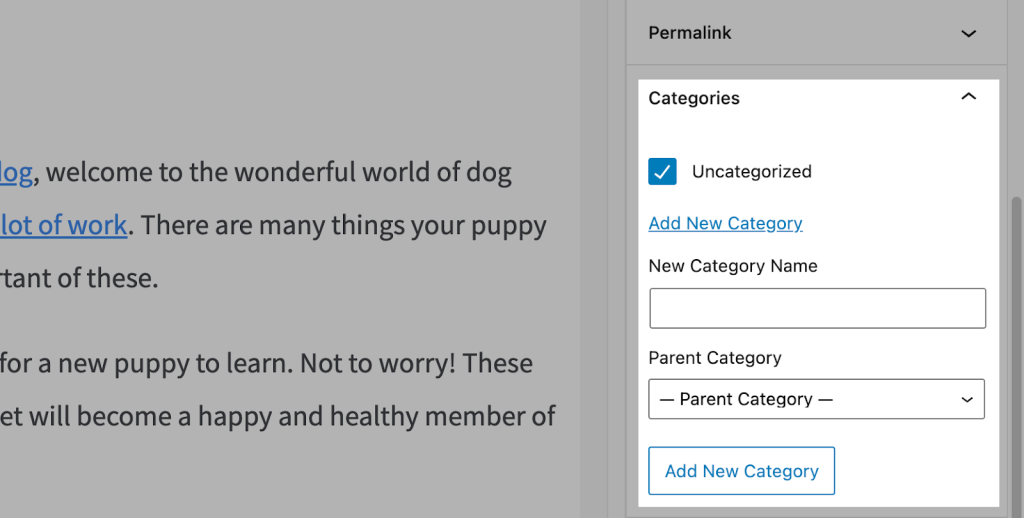Screen dimensions: 1024x518
Task: Expand the Permalink panel chevron
Action: tap(968, 33)
